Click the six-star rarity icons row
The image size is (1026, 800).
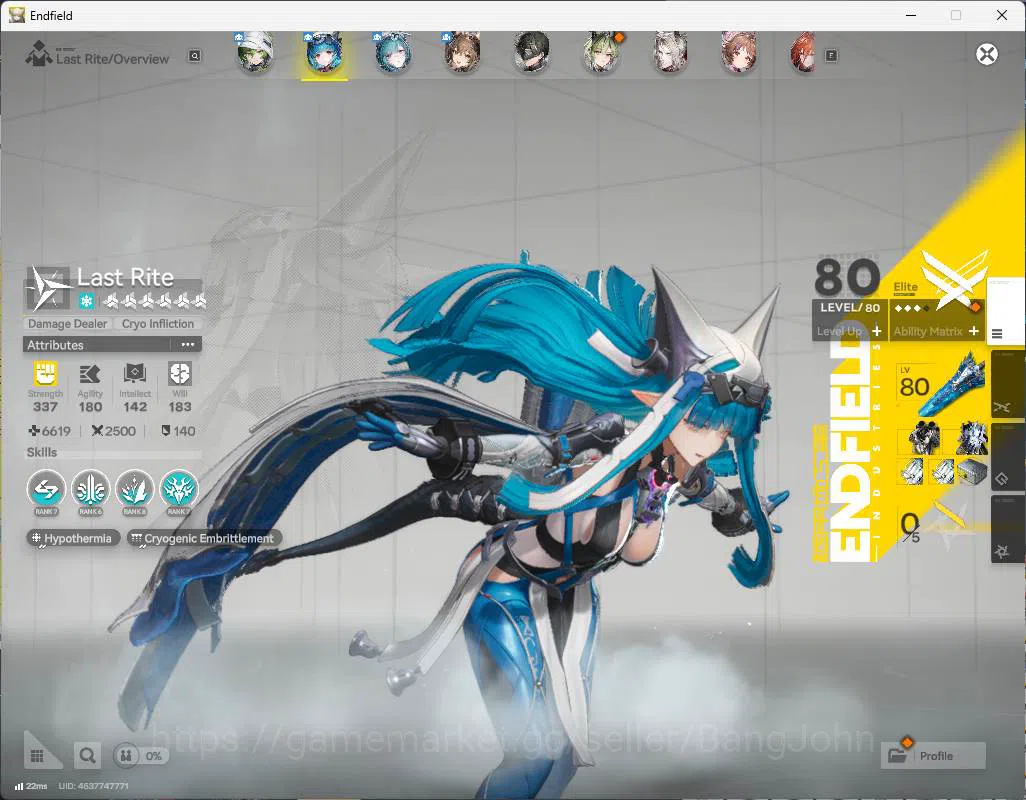point(155,301)
